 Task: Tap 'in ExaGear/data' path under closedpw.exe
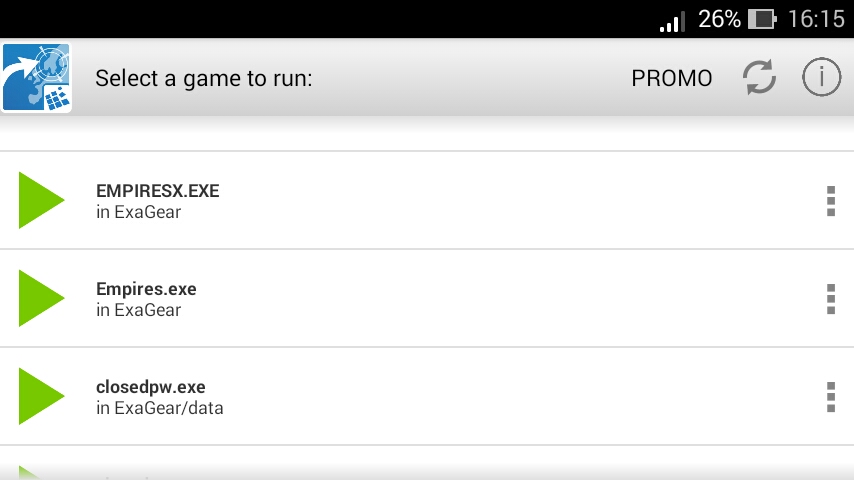coord(160,408)
